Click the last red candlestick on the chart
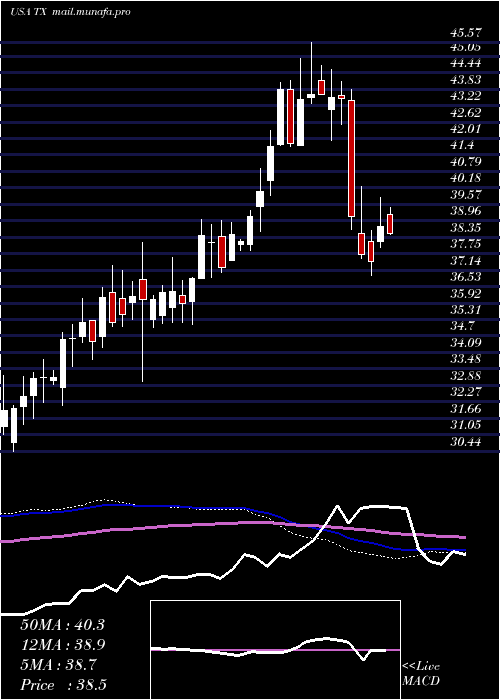The width and height of the screenshot is (500, 700). (390, 224)
